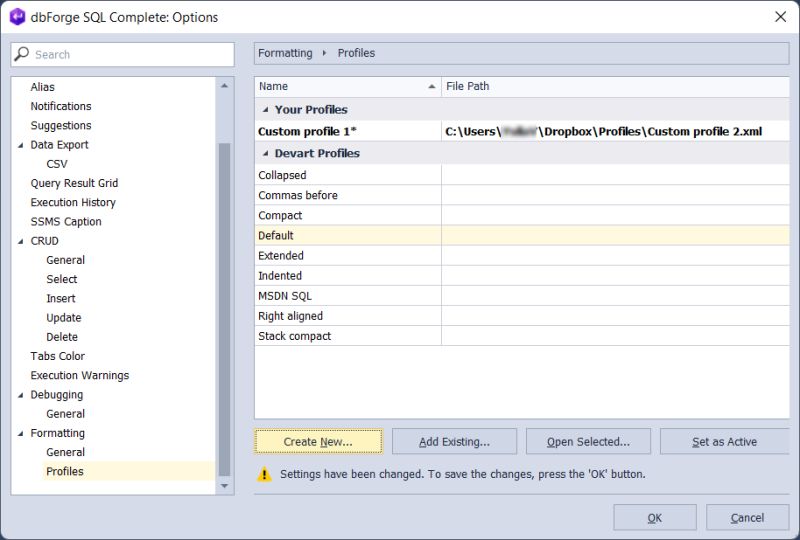
Task: Click the yellow warning icon
Action: pyautogui.click(x=264, y=474)
